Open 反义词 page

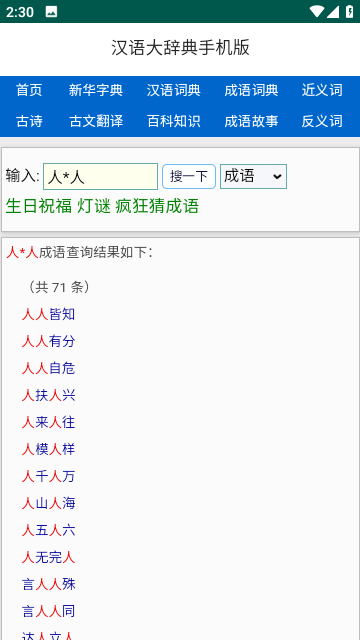[x=322, y=121]
